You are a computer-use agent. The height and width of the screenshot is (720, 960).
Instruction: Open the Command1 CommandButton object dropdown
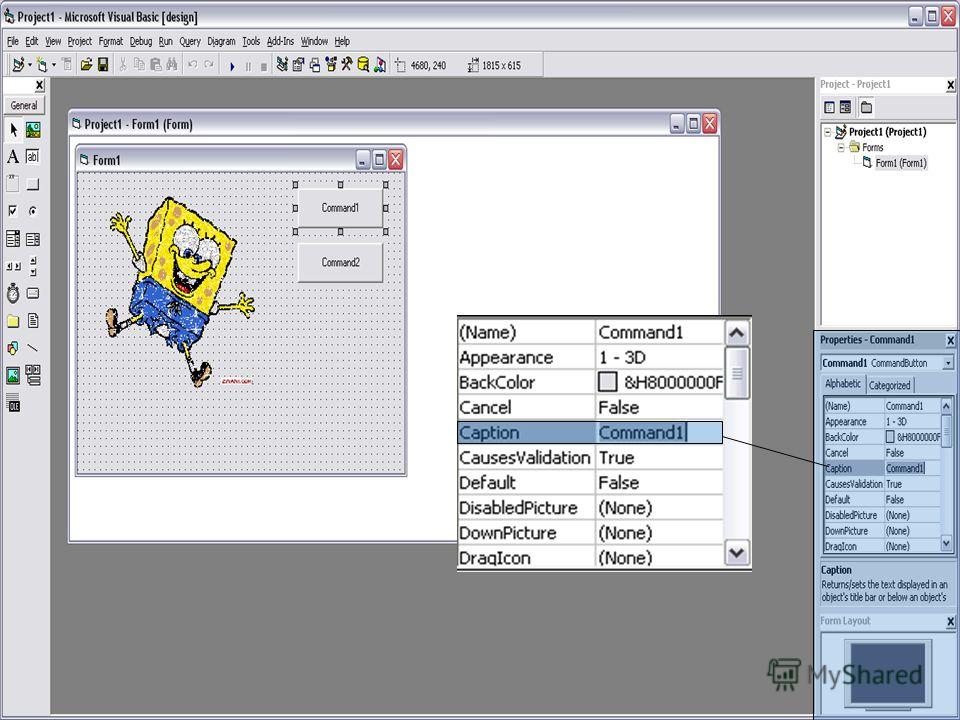point(948,363)
